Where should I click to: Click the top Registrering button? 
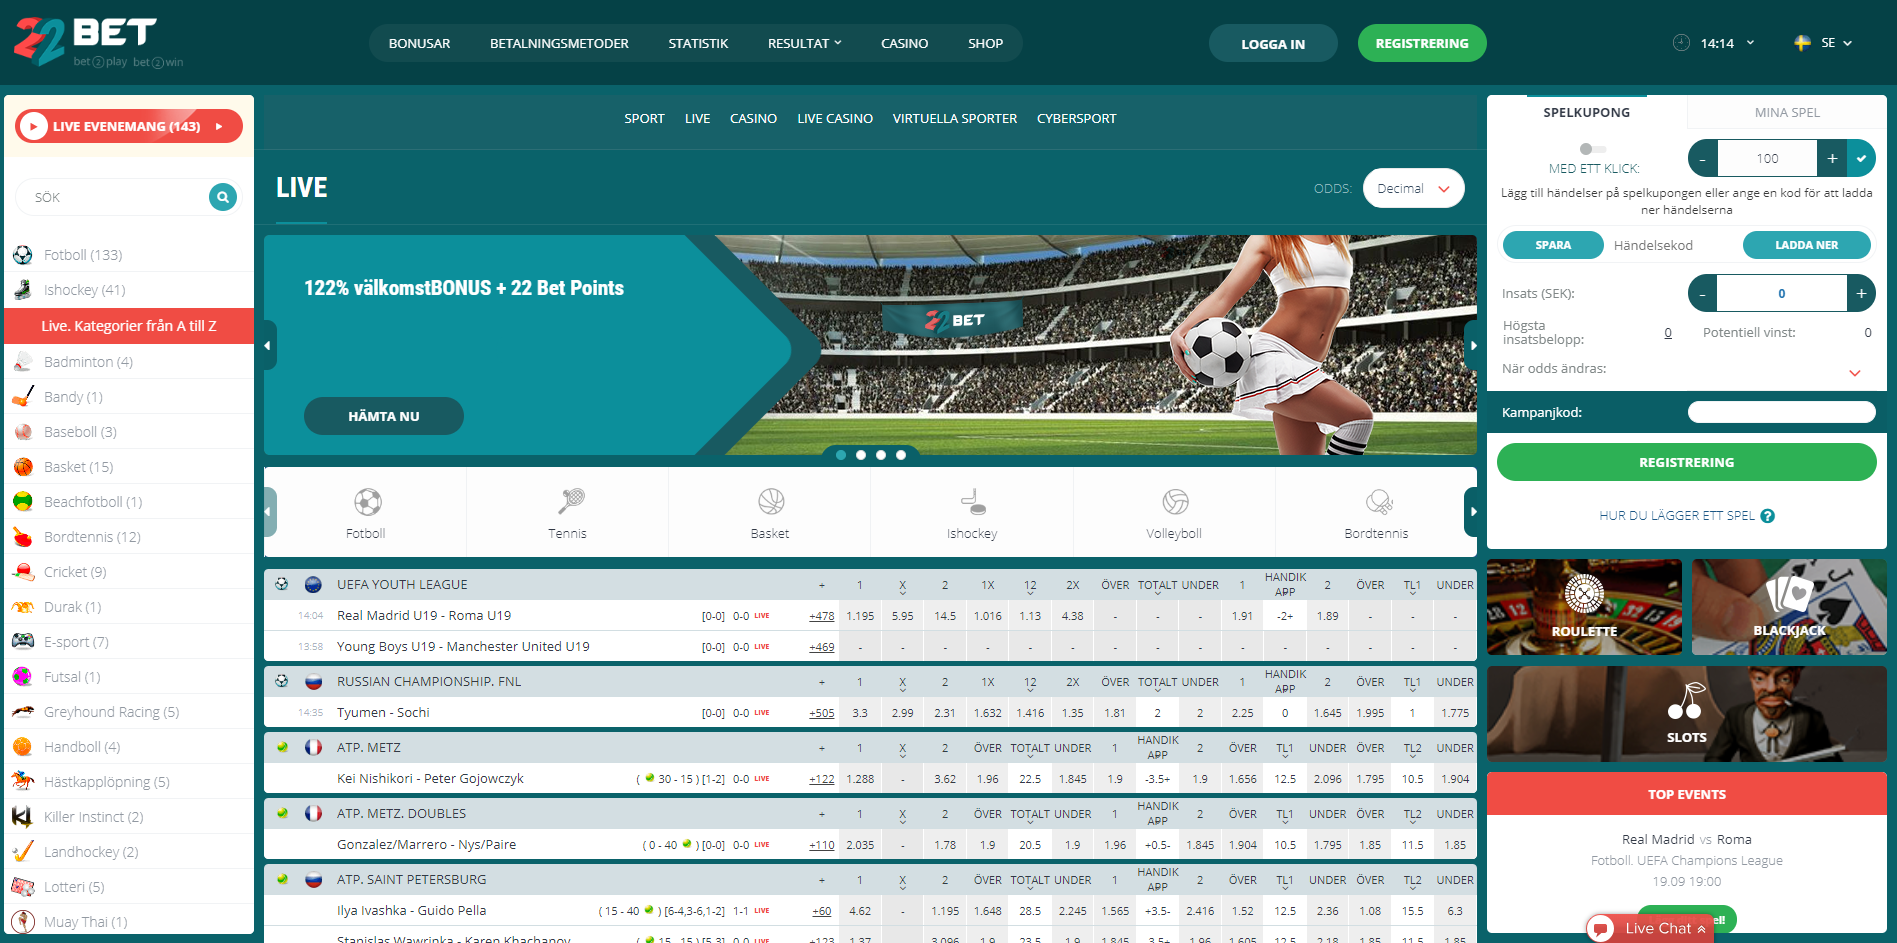point(1422,43)
